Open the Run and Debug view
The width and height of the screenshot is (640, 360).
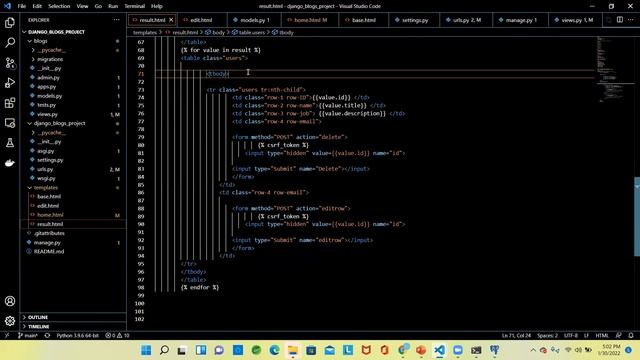pos(10,83)
